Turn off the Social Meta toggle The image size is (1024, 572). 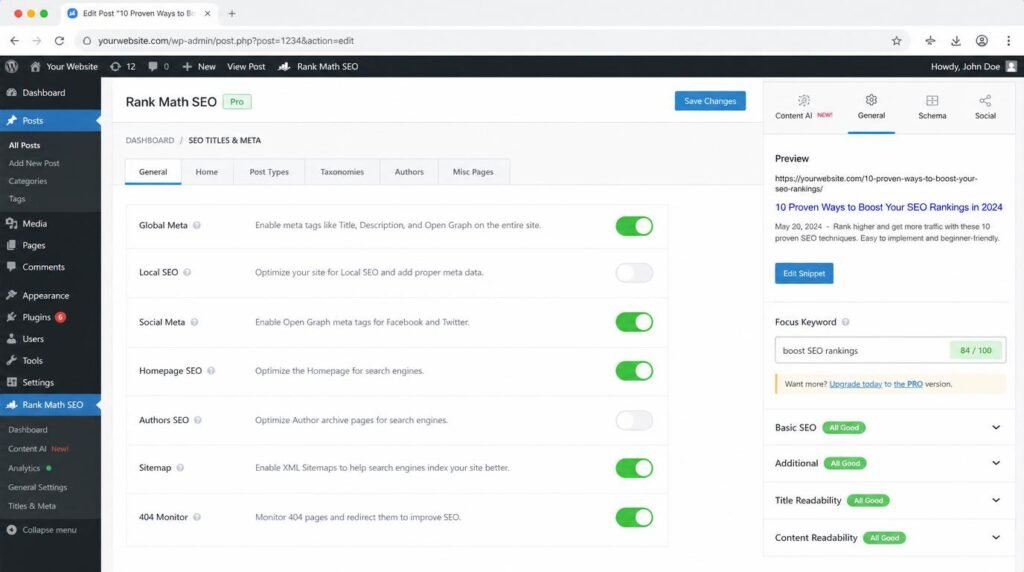tap(634, 322)
